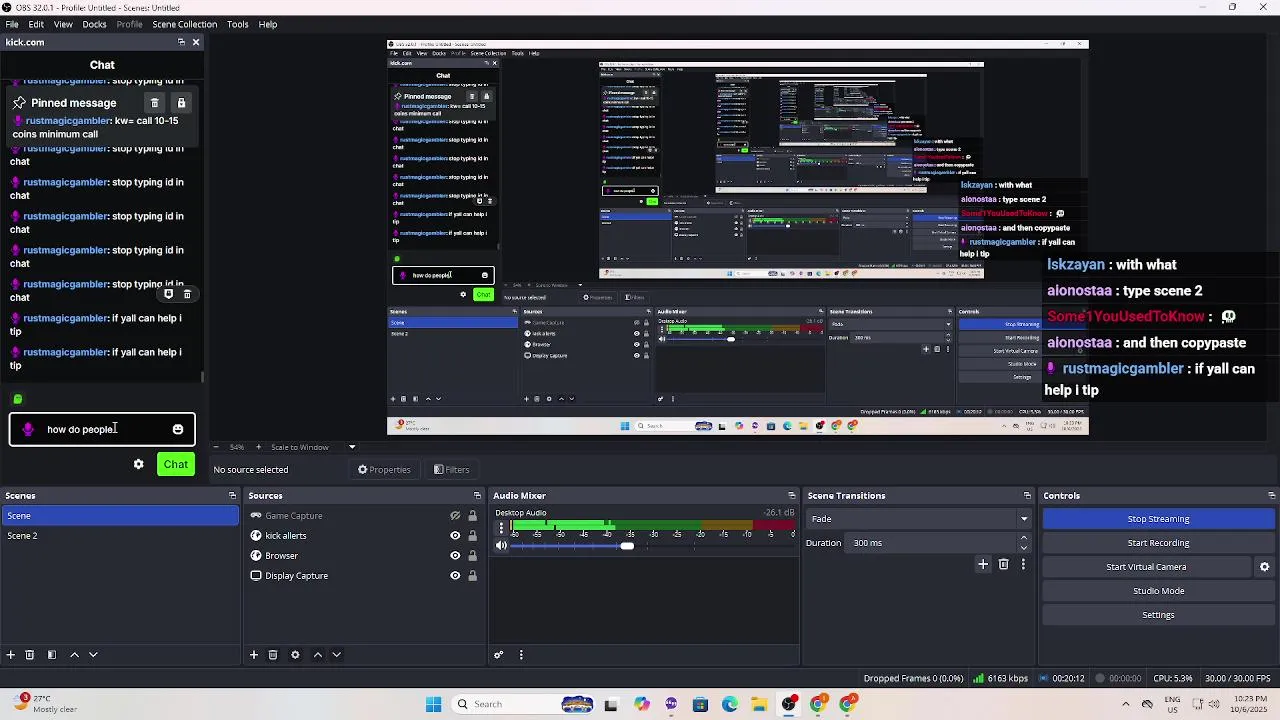Float the Controls dock panel
Viewport: 1280px width, 720px height.
(x=1271, y=496)
